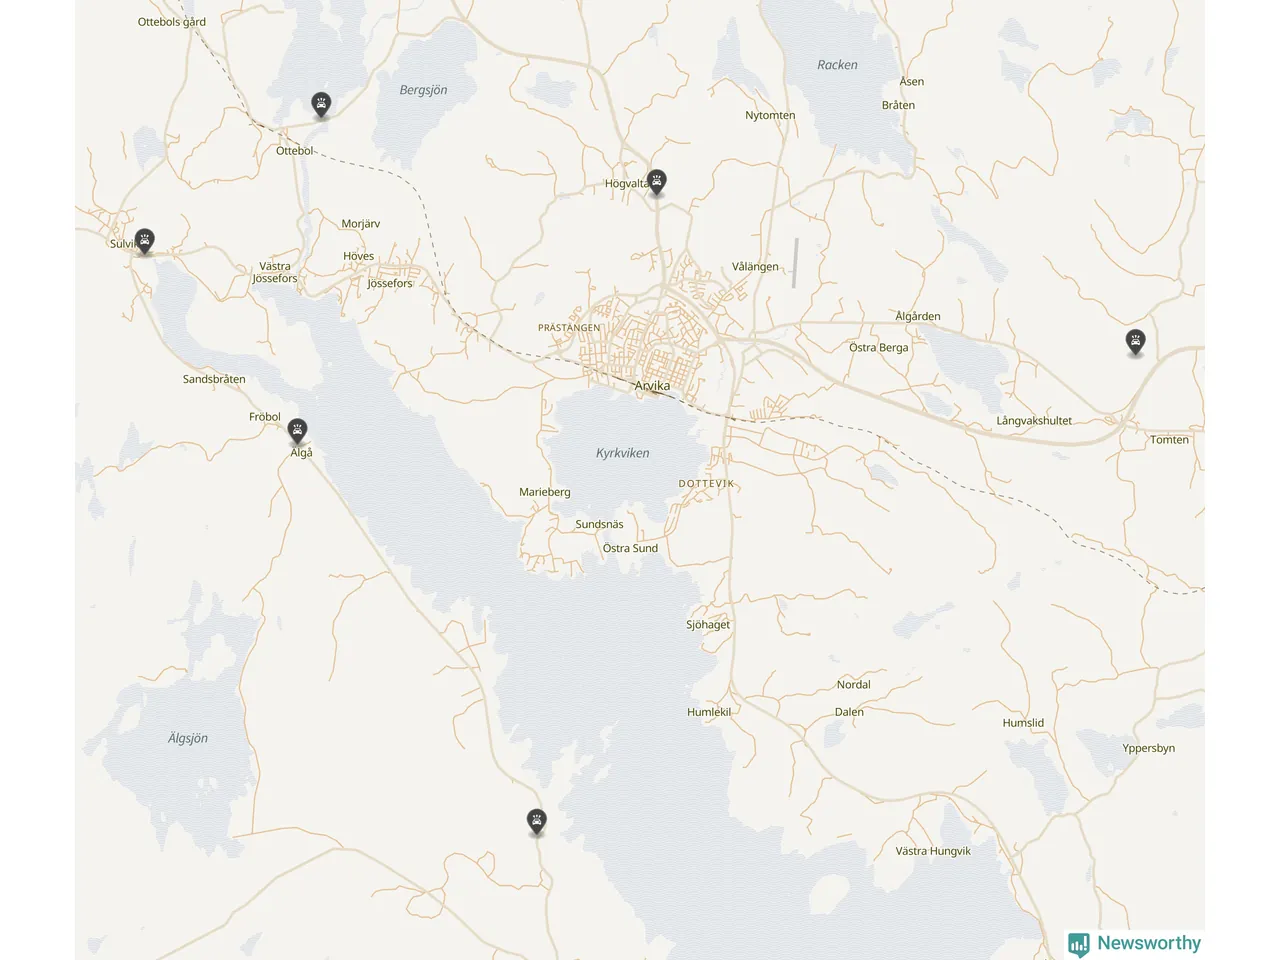Select the Kyrkviken lake label

622,453
